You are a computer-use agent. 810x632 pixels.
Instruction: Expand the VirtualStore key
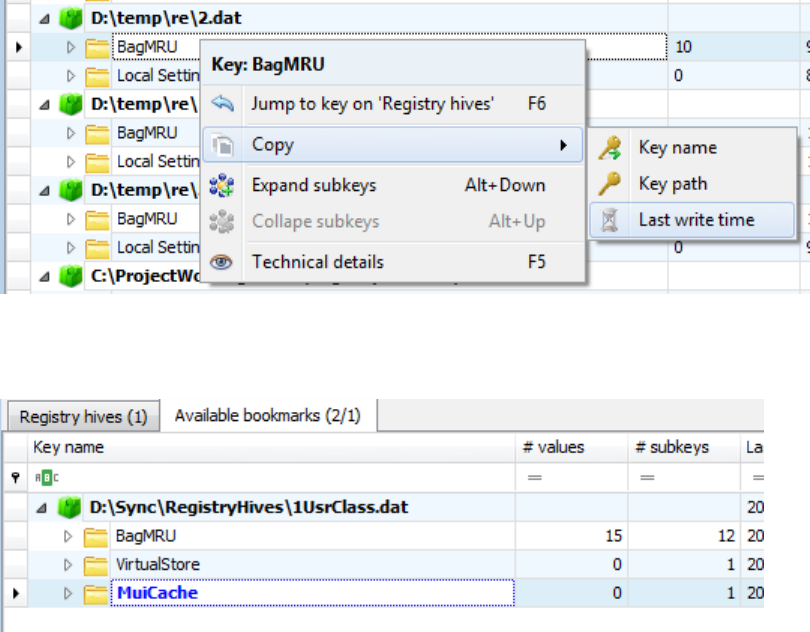pos(68,565)
